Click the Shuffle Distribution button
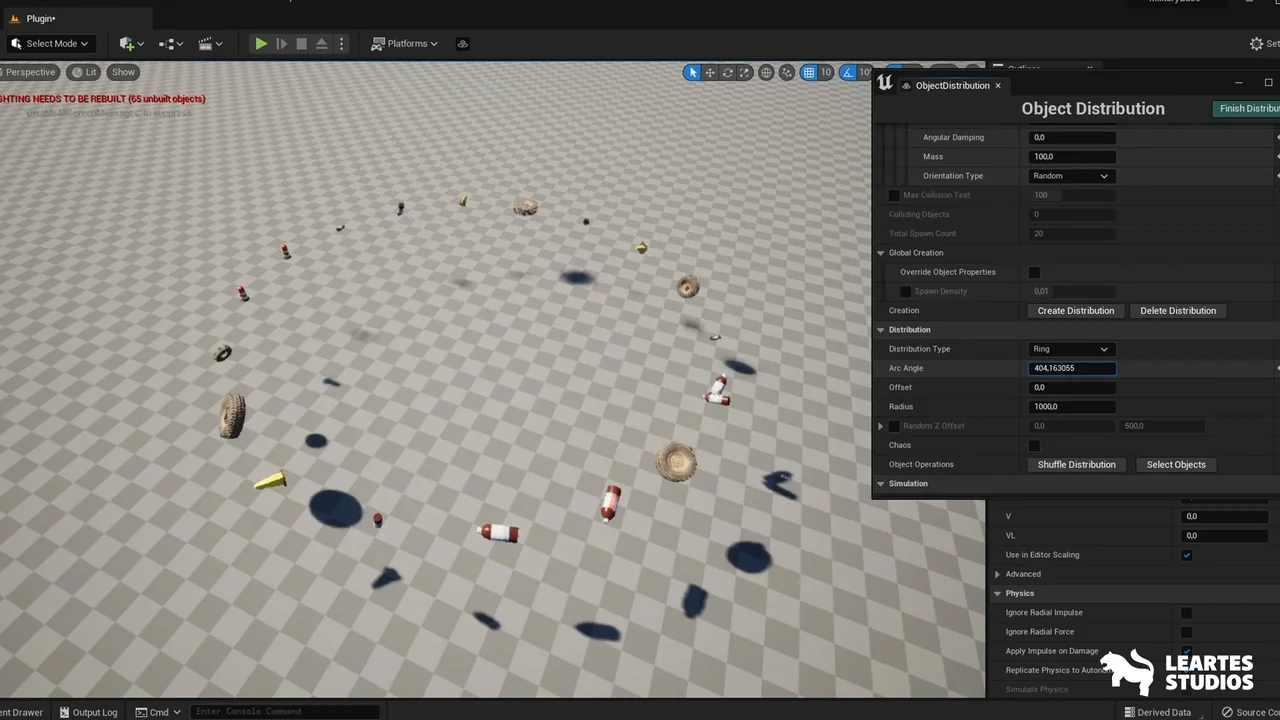This screenshot has width=1280, height=720. click(1076, 465)
